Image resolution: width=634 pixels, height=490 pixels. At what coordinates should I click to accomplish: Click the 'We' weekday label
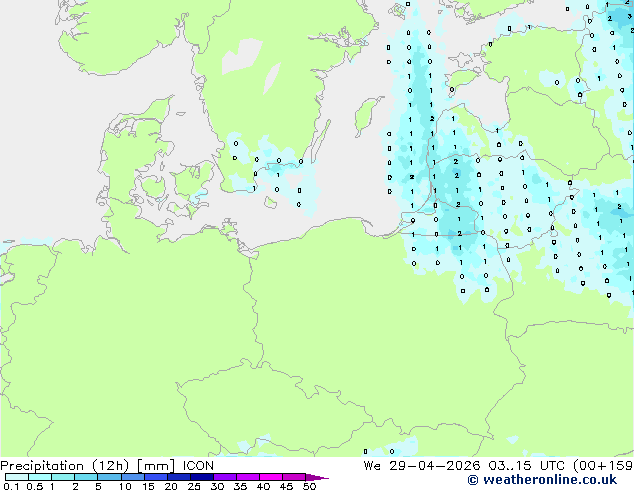[372, 466]
